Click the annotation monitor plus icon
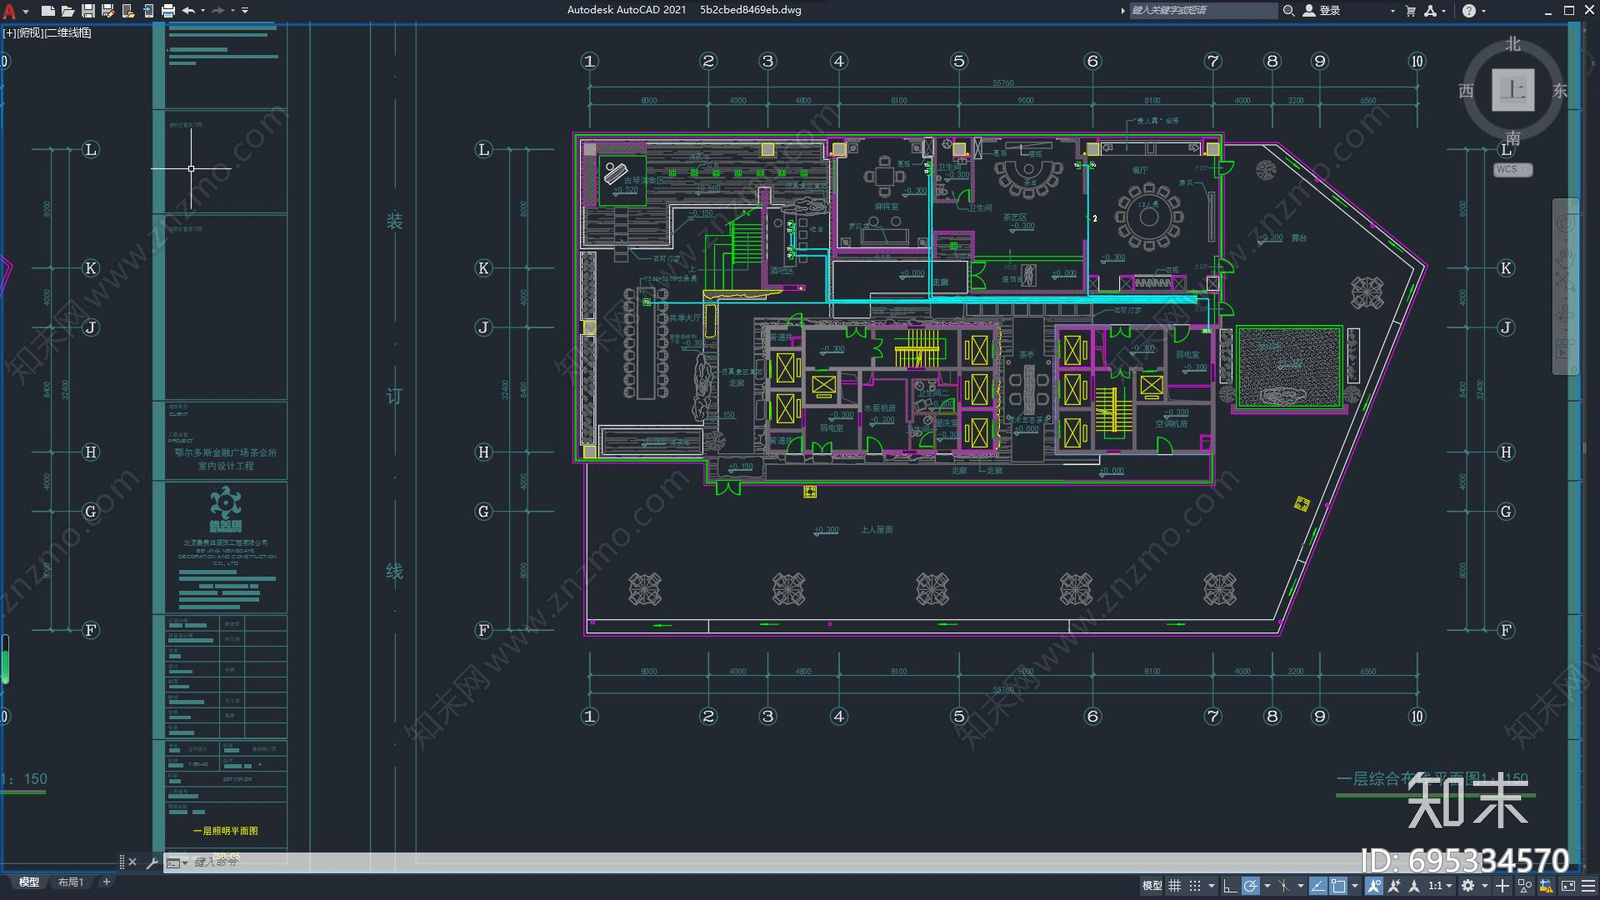 click(x=1502, y=886)
